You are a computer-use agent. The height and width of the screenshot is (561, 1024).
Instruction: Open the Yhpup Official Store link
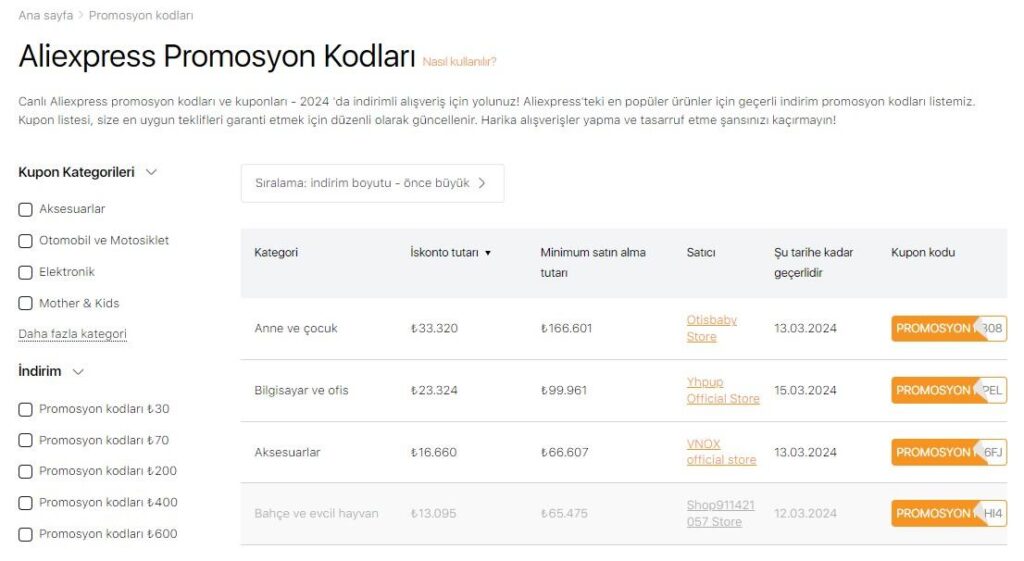coord(723,391)
